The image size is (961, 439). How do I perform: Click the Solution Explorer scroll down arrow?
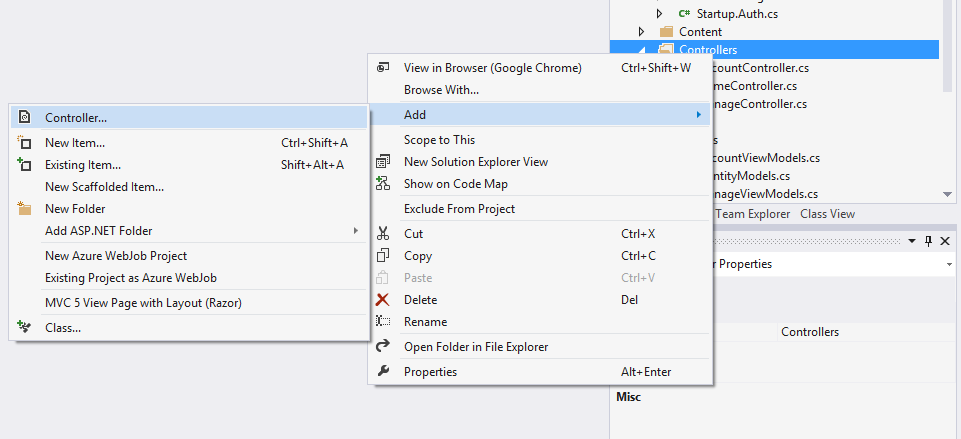coord(948,195)
